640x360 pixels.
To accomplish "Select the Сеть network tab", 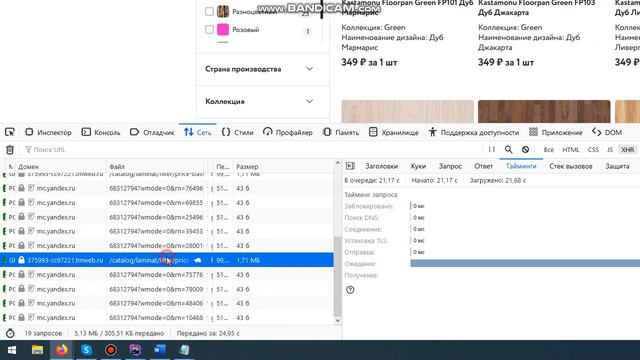I will pos(198,132).
